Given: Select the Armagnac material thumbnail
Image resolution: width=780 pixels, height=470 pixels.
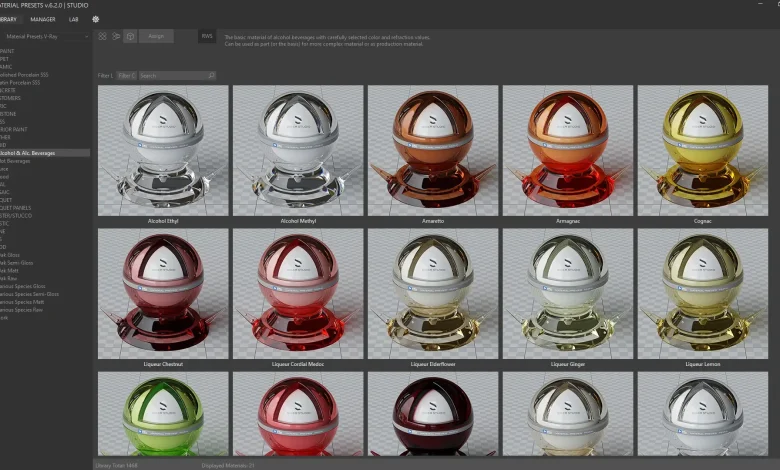Looking at the screenshot, I should tap(568, 151).
